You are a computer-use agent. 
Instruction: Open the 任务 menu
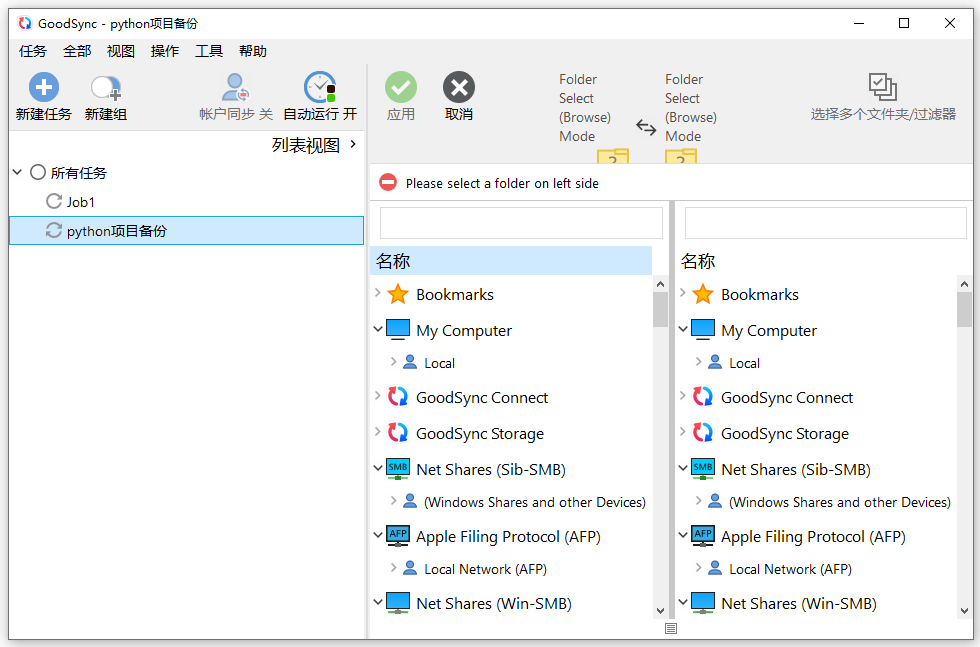[32, 51]
